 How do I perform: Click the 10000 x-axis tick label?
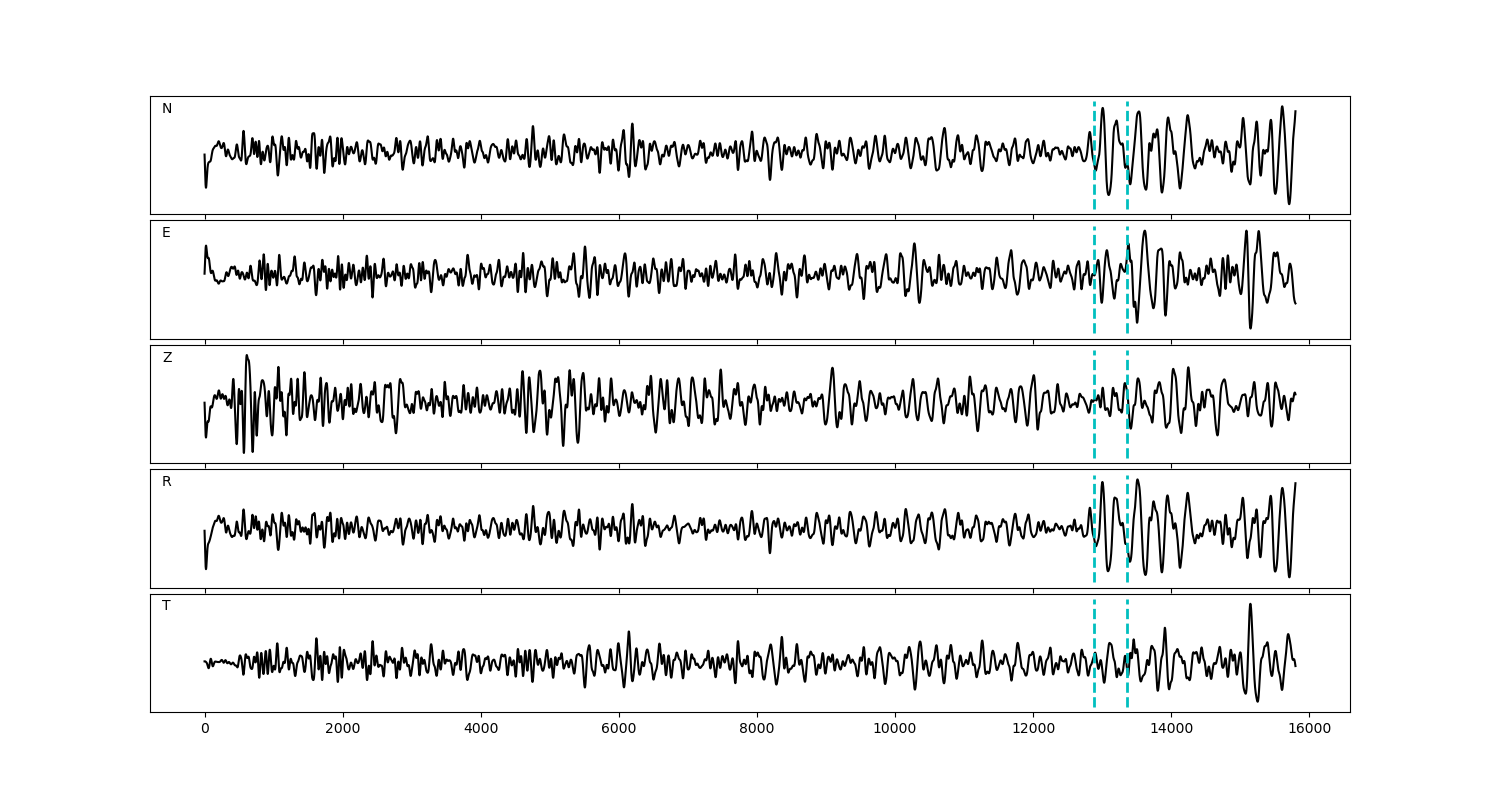click(x=895, y=730)
